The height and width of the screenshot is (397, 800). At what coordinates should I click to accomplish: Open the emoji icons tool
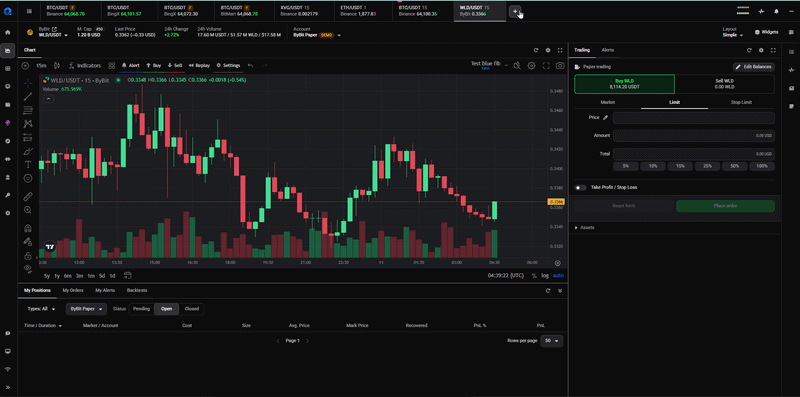coord(28,178)
